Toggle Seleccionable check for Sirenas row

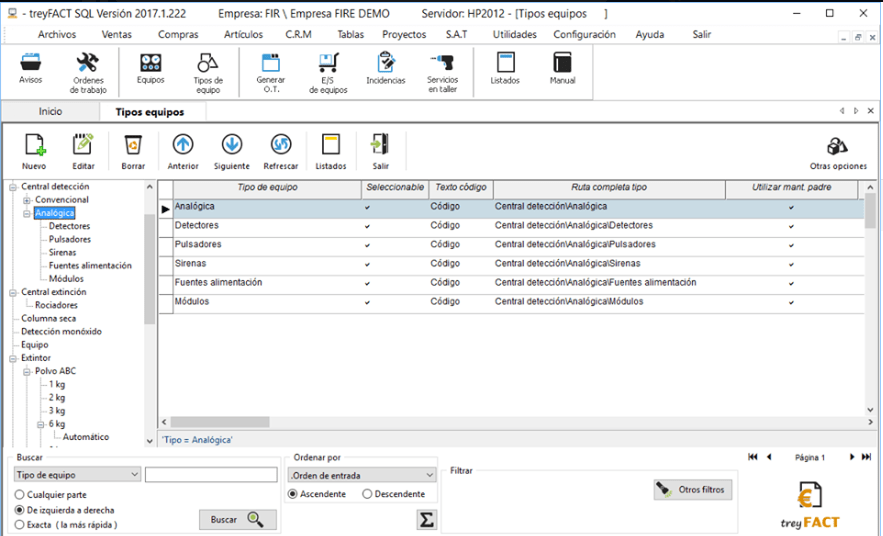tap(367, 264)
